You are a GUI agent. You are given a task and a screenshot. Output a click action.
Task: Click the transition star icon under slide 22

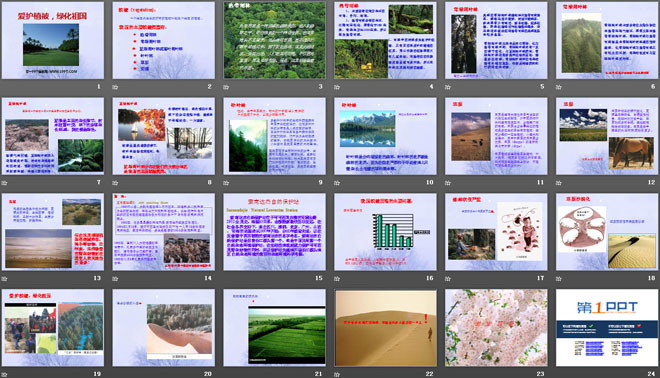337,374
